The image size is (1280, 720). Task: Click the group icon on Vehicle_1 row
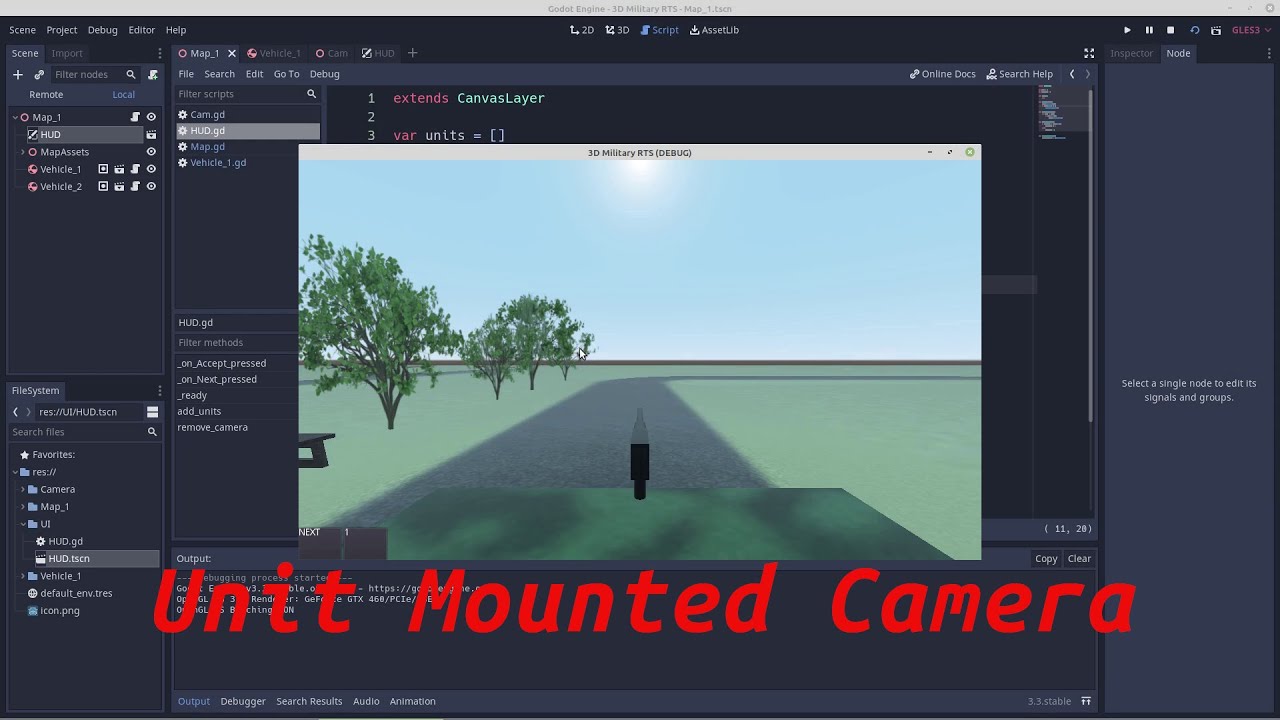[103, 169]
